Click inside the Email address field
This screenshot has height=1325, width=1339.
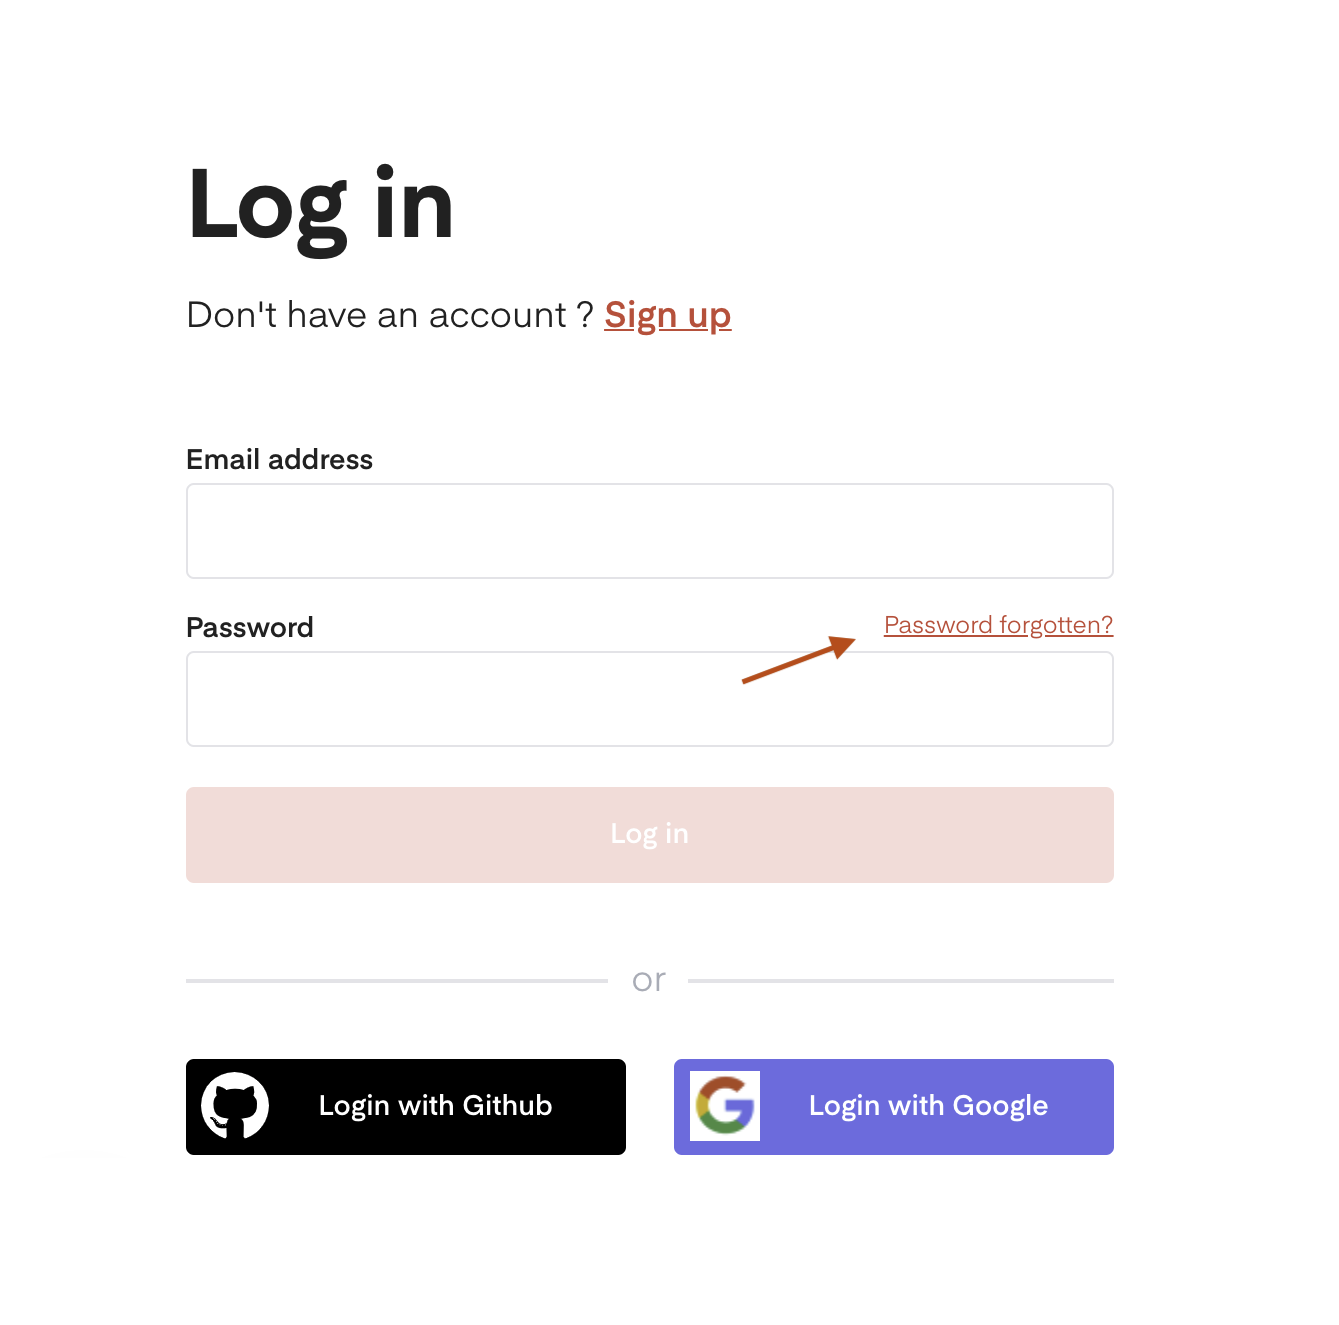click(x=649, y=530)
